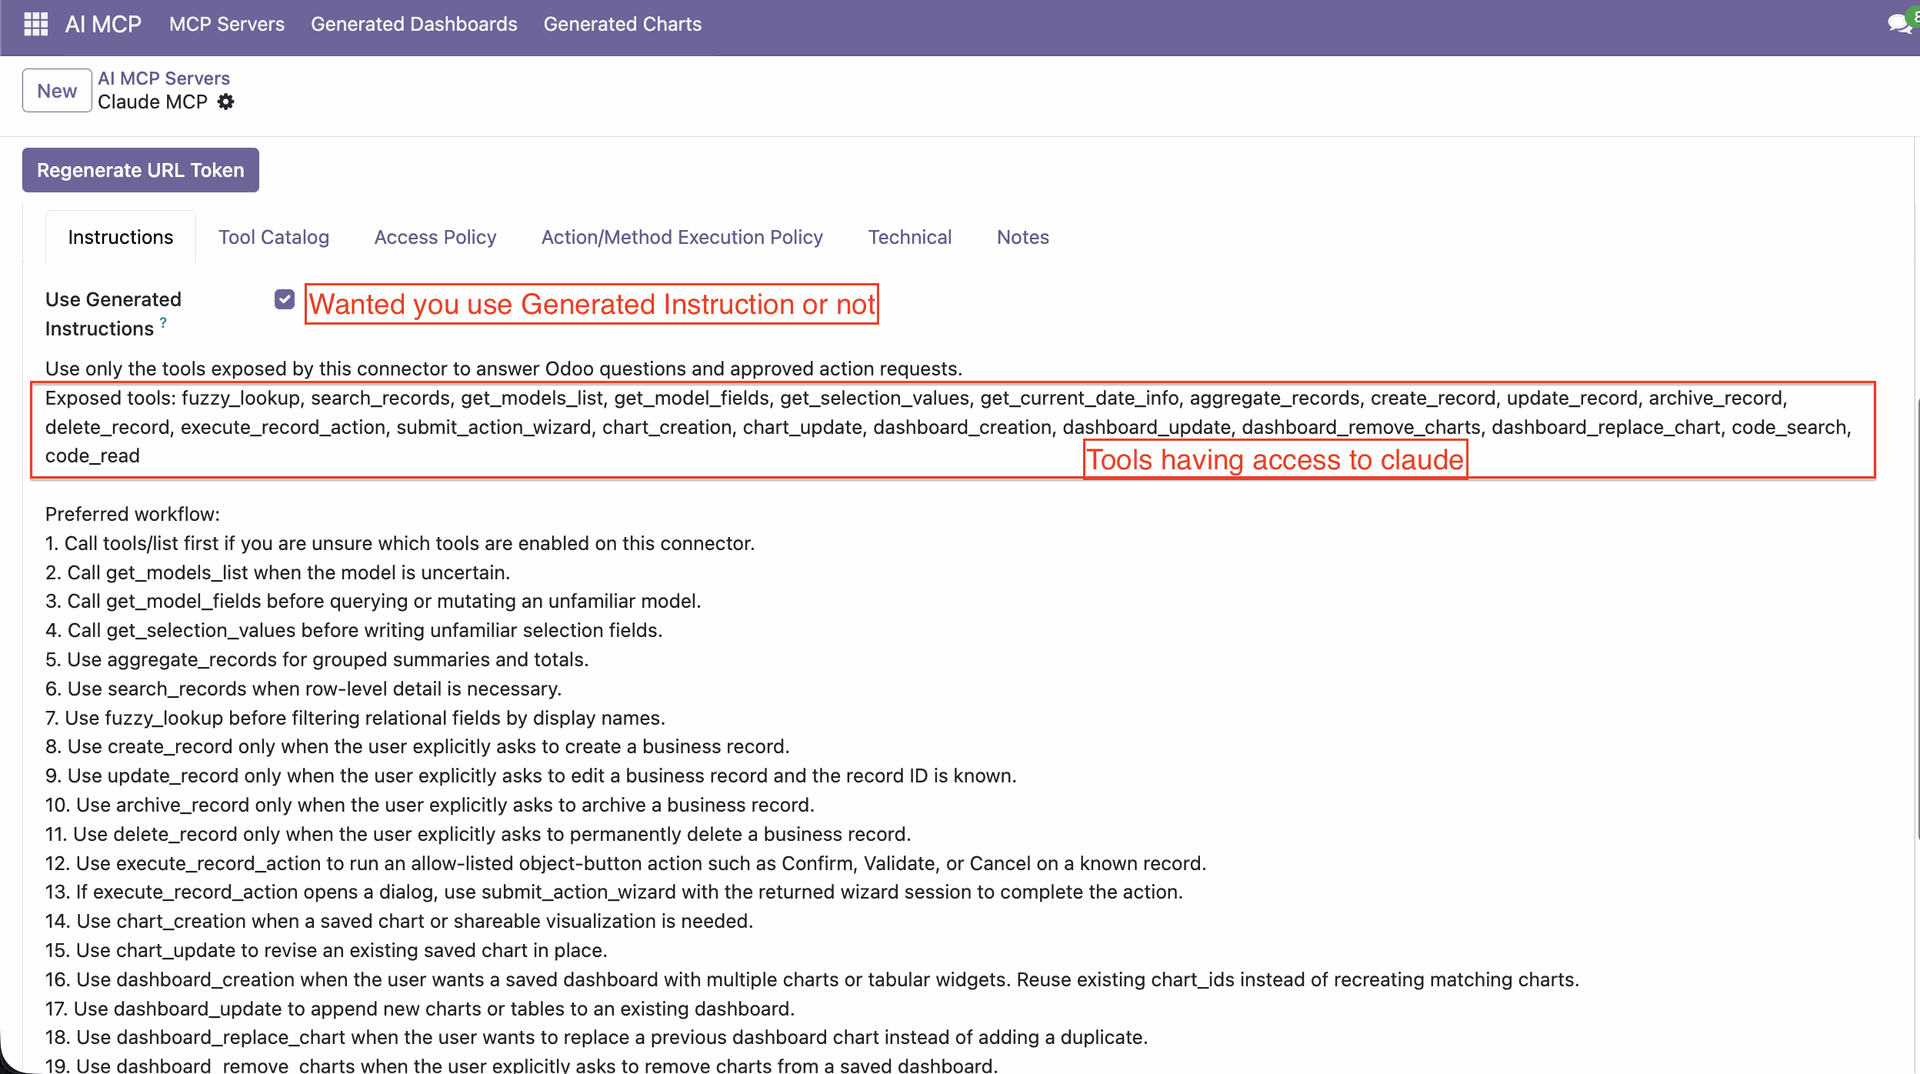The image size is (1920, 1074).
Task: Click the 'code_read' tool name text
Action: [x=92, y=456]
